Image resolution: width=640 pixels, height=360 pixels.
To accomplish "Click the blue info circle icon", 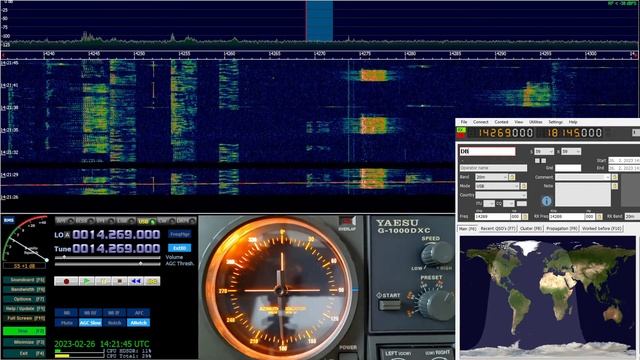I will pos(546,200).
